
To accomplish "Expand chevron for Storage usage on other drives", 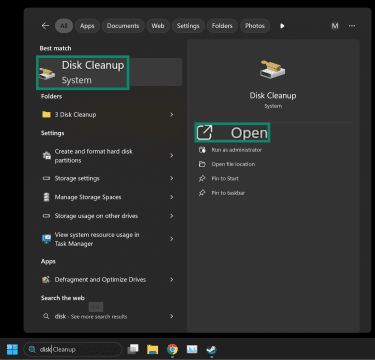I will [x=172, y=216].
